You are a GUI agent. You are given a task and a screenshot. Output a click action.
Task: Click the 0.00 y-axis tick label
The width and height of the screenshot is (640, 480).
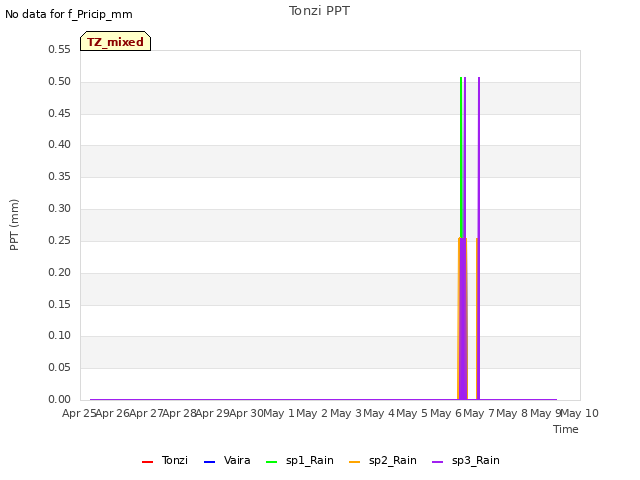(x=60, y=399)
